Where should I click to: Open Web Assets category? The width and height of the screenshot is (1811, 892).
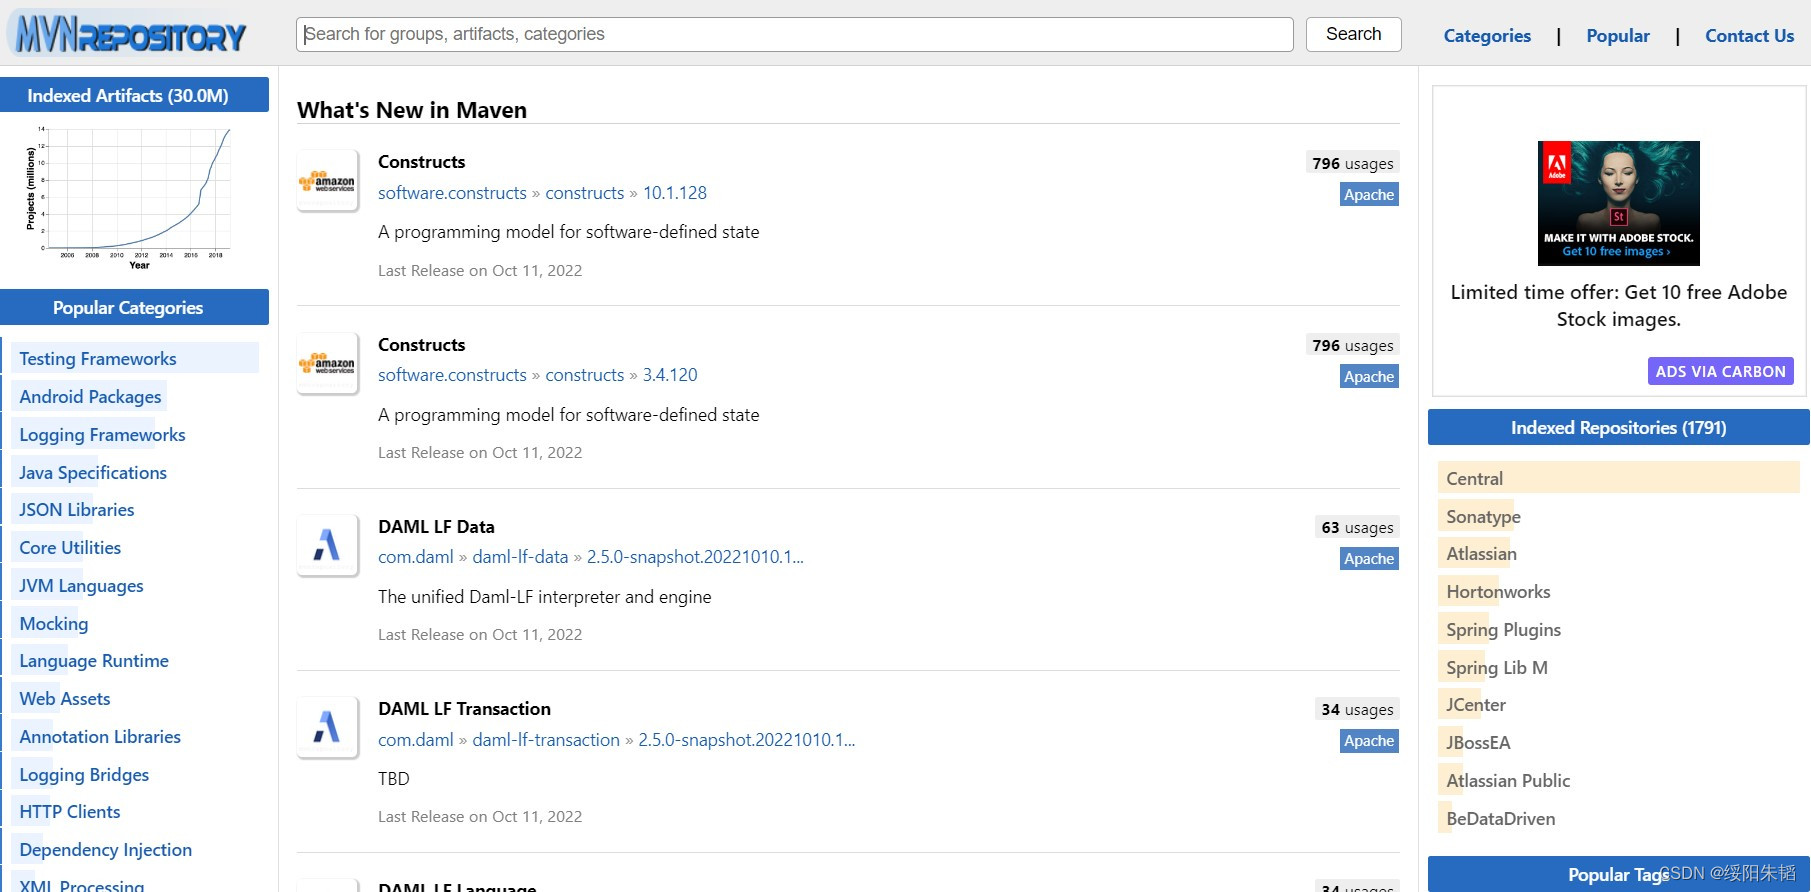(x=65, y=699)
